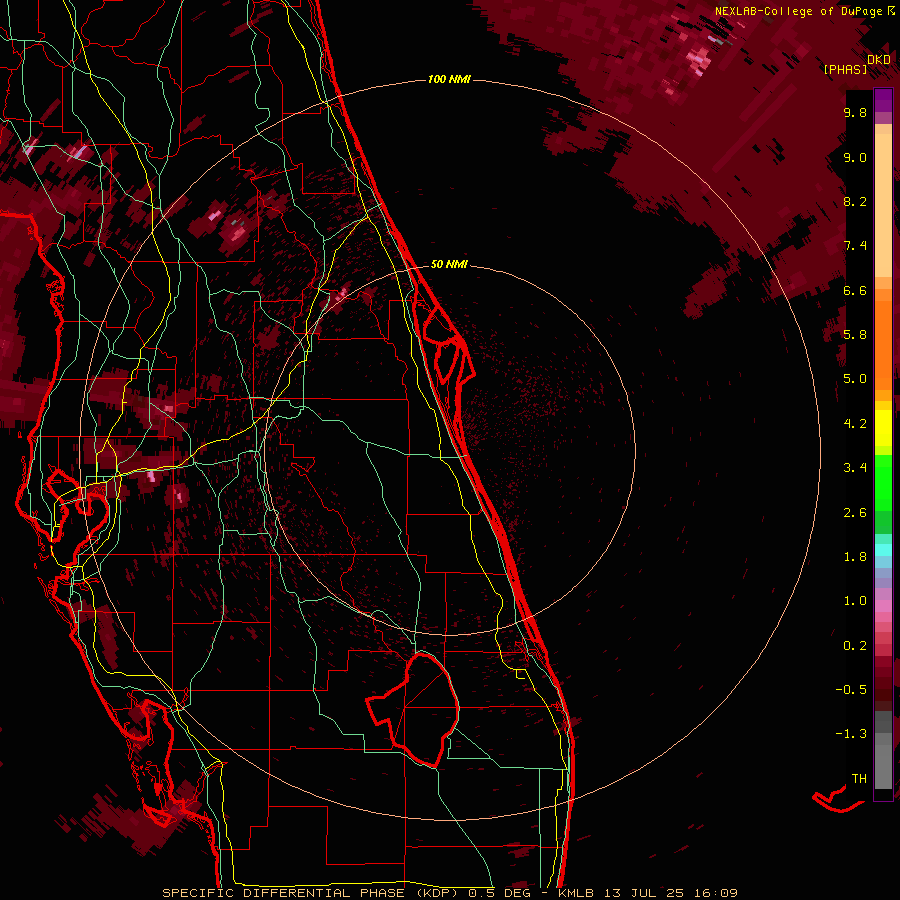Click the 0.5 DEG elevation text
This screenshot has height=900, width=900.
point(500,893)
